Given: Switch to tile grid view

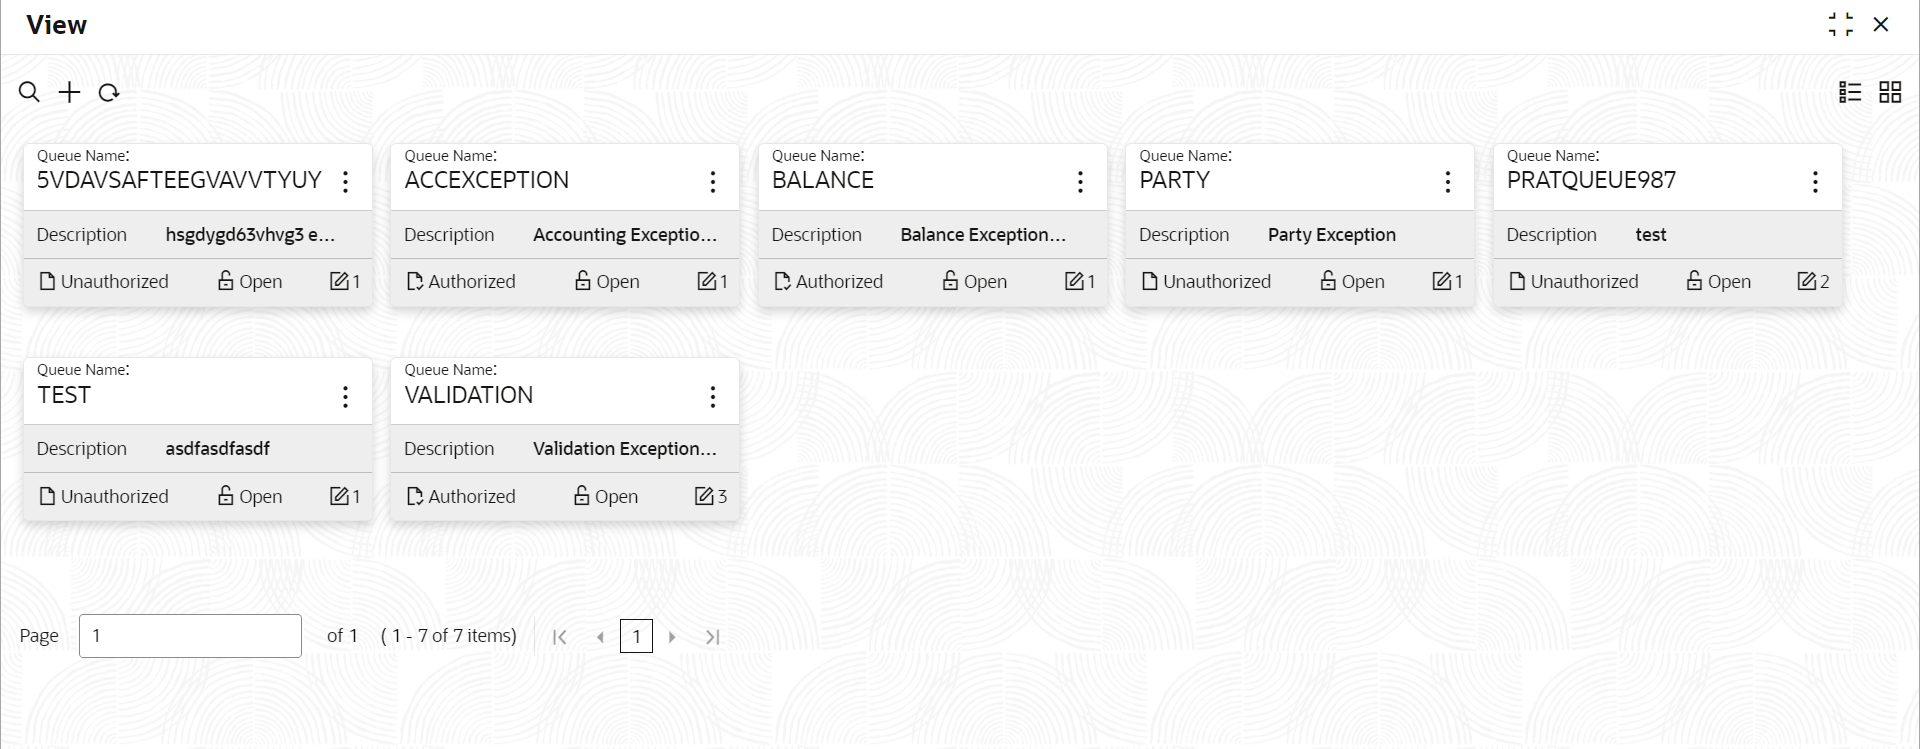Looking at the screenshot, I should [x=1890, y=92].
